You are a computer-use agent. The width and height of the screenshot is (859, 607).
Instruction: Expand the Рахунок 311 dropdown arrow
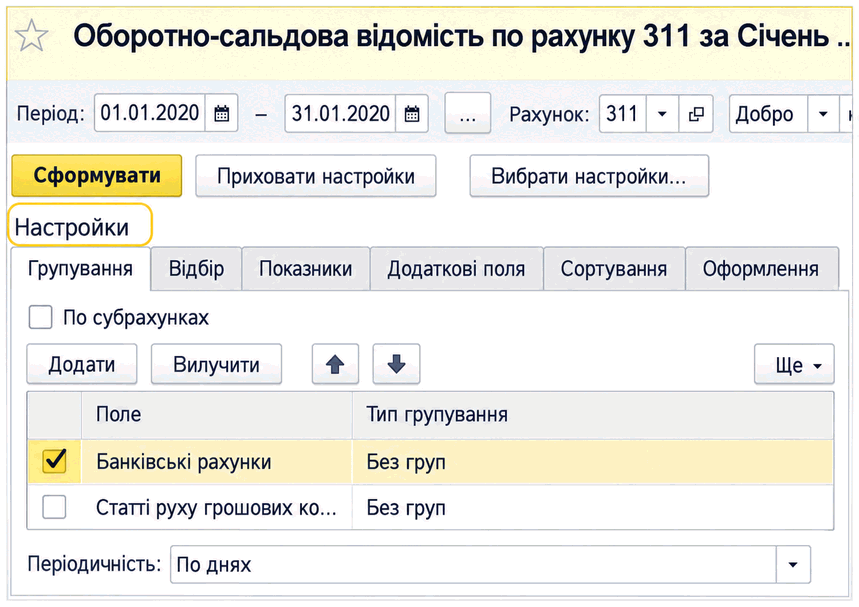(662, 113)
